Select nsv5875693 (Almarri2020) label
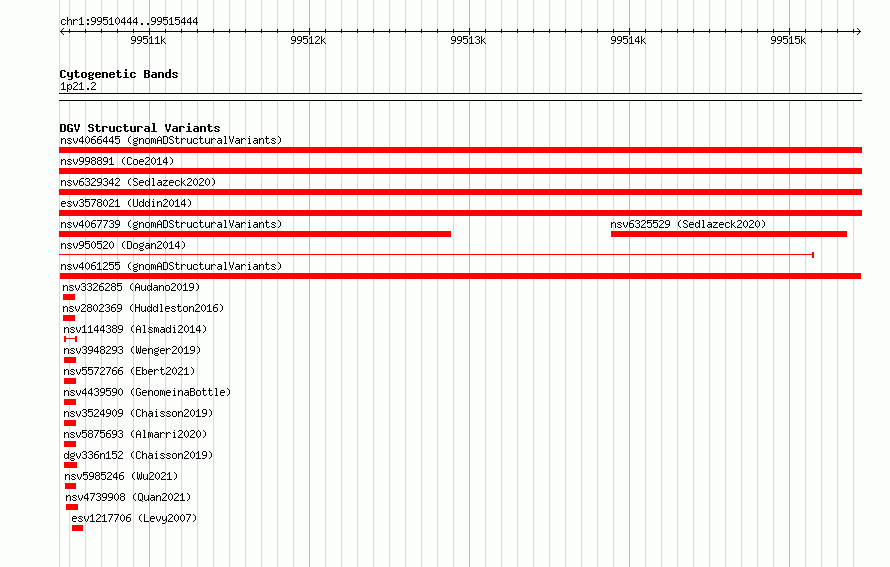 click(x=135, y=434)
